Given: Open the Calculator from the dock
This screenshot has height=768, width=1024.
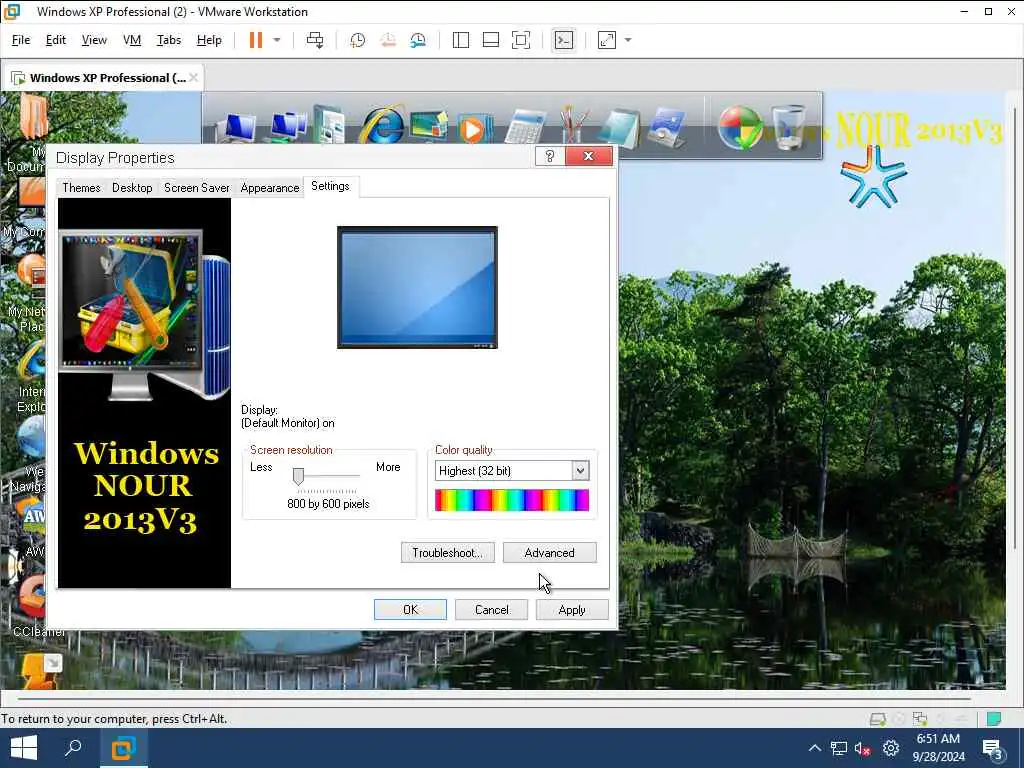Looking at the screenshot, I should [524, 127].
